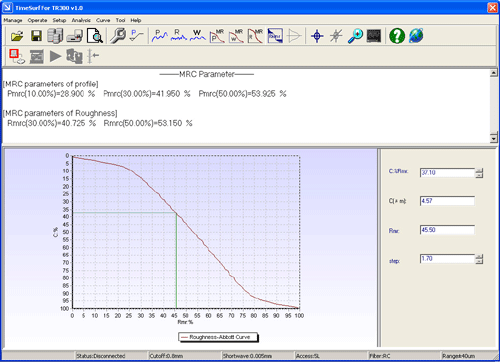
Task: Click the open folder icon in toolbar
Action: click(x=17, y=36)
